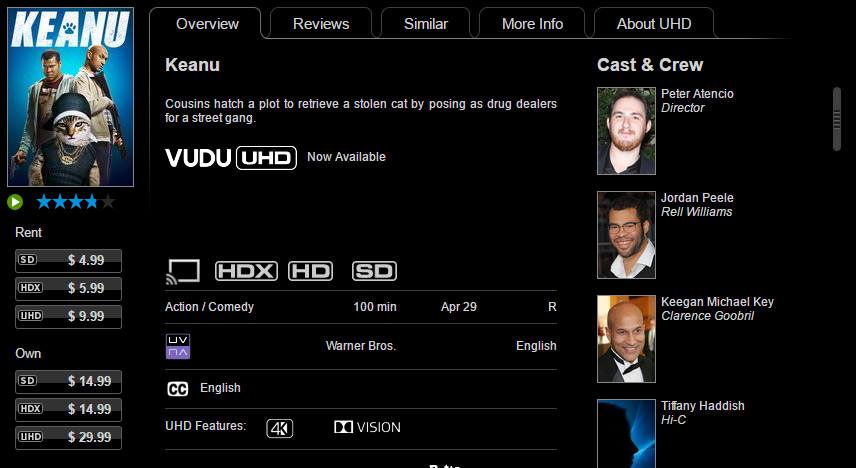The width and height of the screenshot is (856, 468).
Task: Click the English closed caption language text
Action: tap(220, 388)
